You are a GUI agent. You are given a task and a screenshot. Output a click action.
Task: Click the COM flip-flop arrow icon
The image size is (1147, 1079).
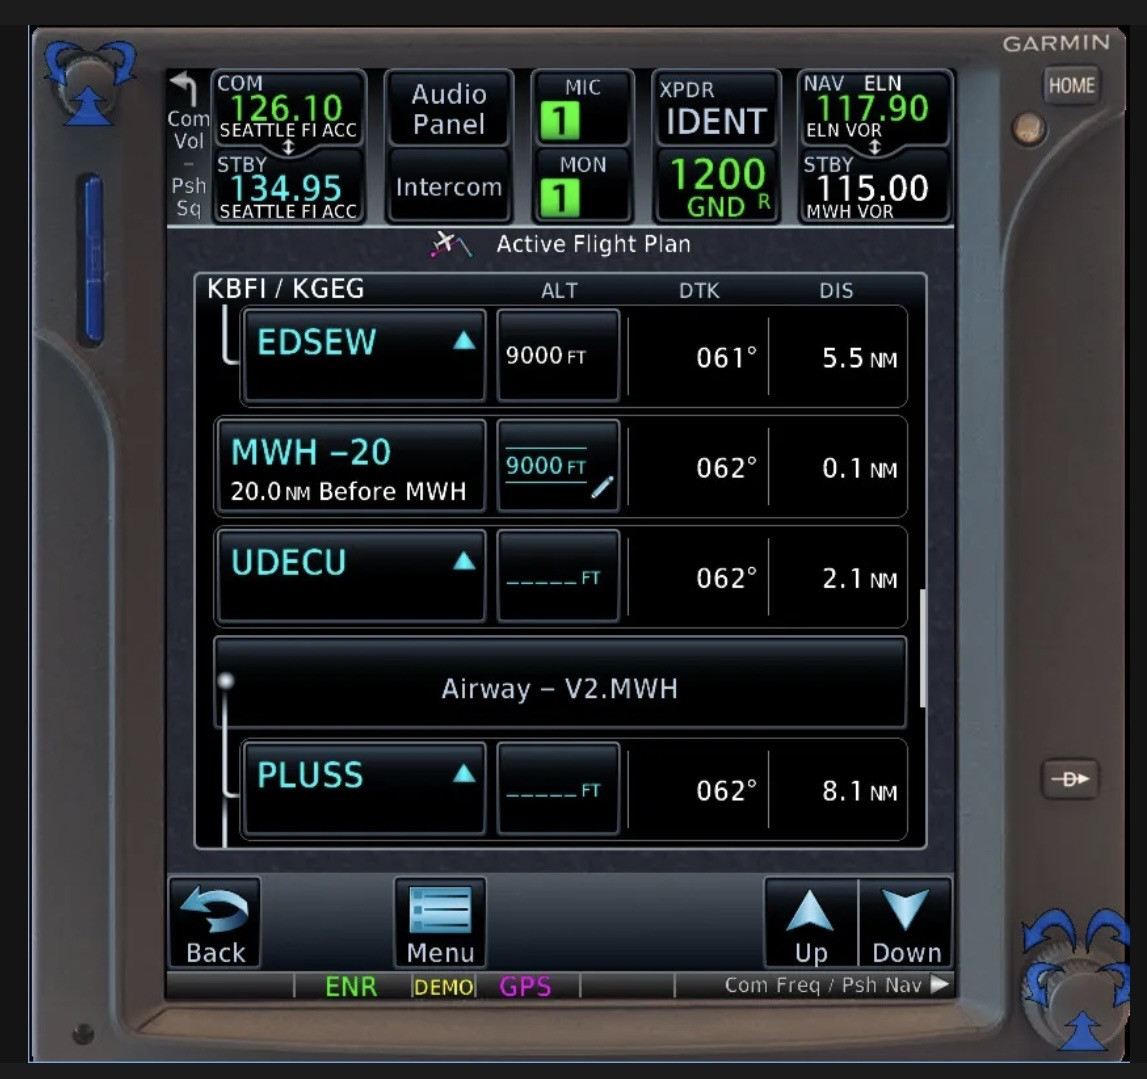click(x=288, y=147)
